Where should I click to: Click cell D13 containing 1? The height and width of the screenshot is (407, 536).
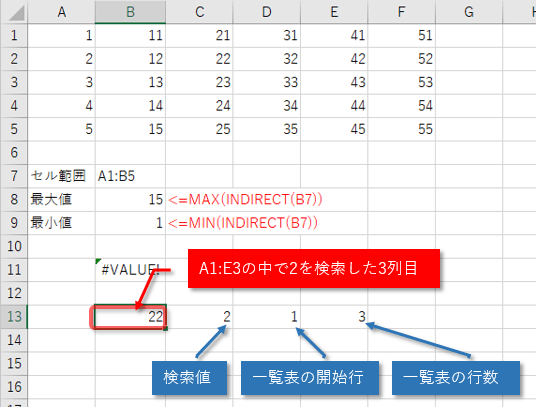266,316
